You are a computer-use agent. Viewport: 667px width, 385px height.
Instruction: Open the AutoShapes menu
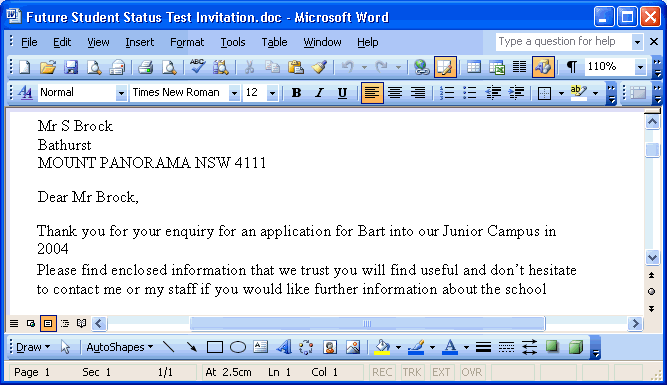click(120, 347)
